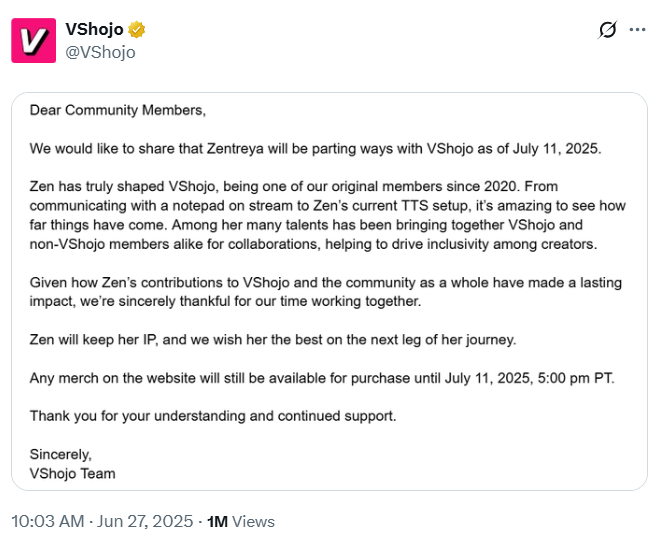Go to the @VShojo handle
Viewport: 666px width, 546px height.
(100, 52)
